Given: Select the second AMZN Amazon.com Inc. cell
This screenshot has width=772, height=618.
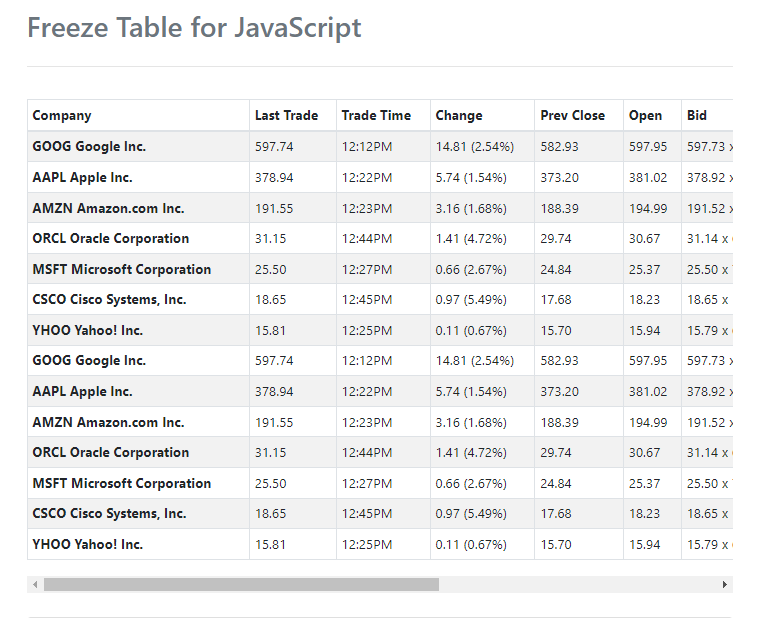Looking at the screenshot, I should 138,423.
